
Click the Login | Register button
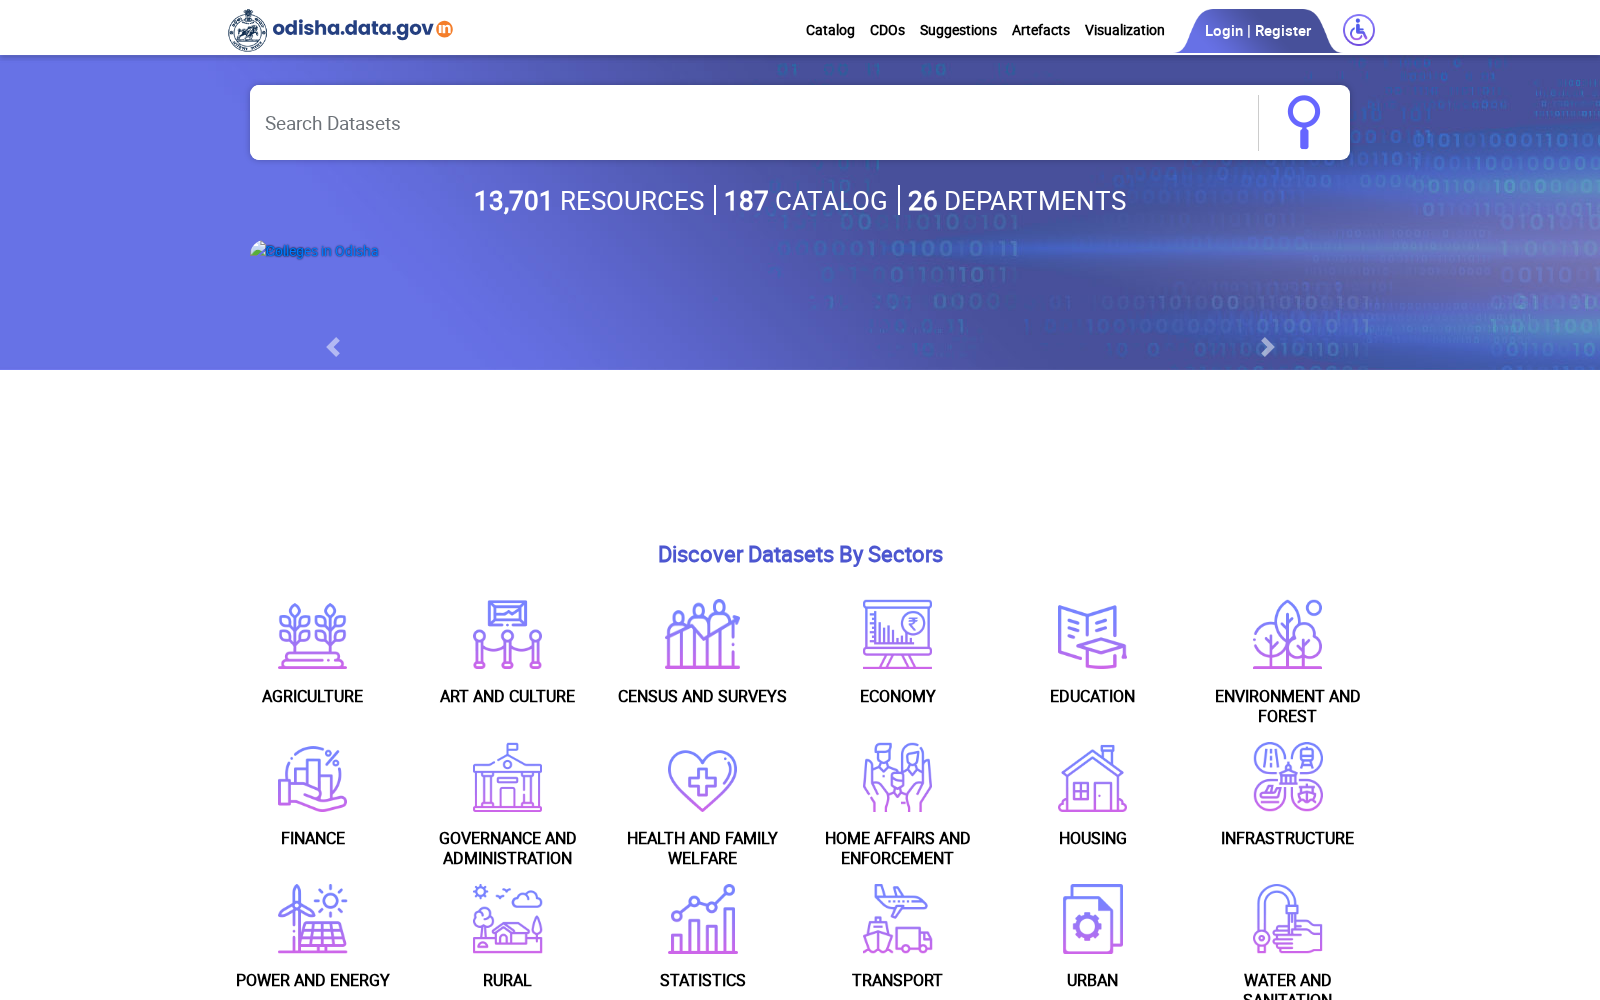point(1257,31)
